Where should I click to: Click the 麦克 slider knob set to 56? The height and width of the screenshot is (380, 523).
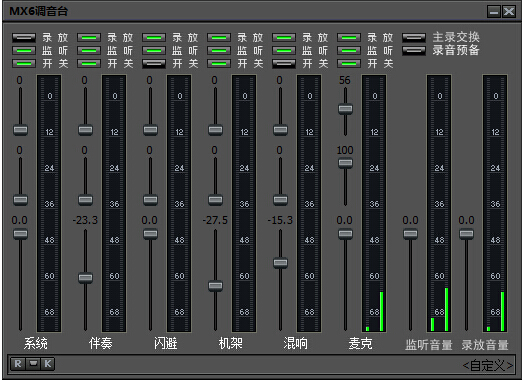click(x=345, y=109)
